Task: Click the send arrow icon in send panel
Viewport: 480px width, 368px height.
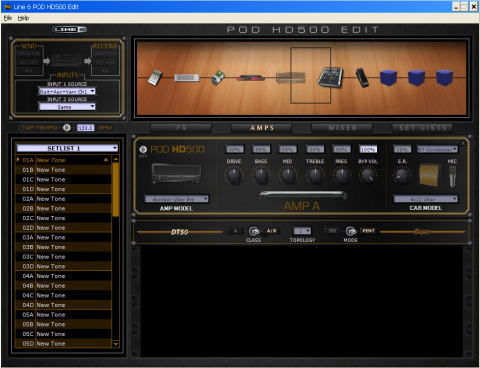Action: 46,61
